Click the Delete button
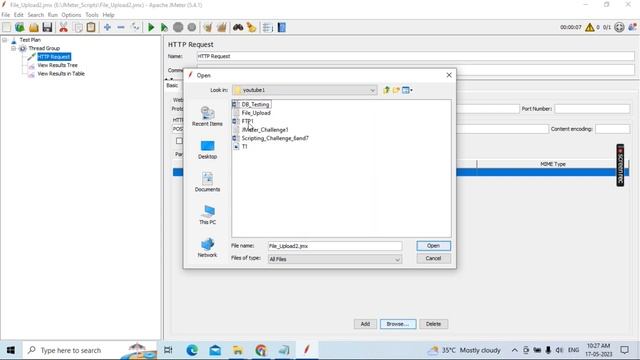This screenshot has width=640, height=360. [433, 324]
